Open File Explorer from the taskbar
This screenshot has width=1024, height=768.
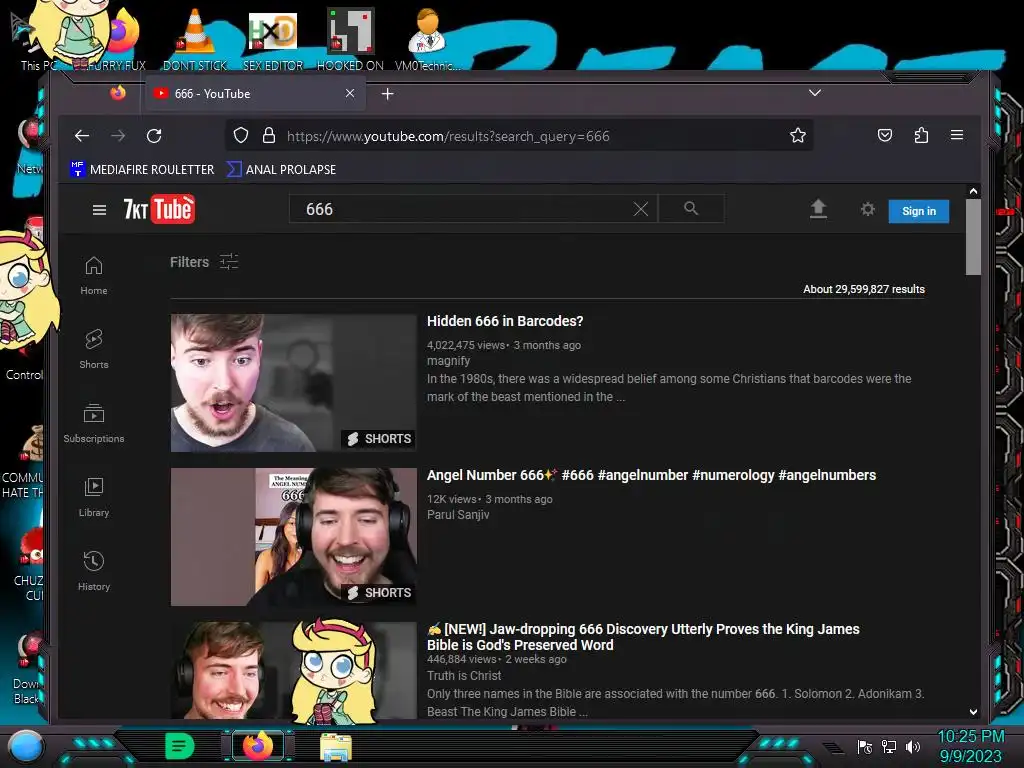coord(336,747)
